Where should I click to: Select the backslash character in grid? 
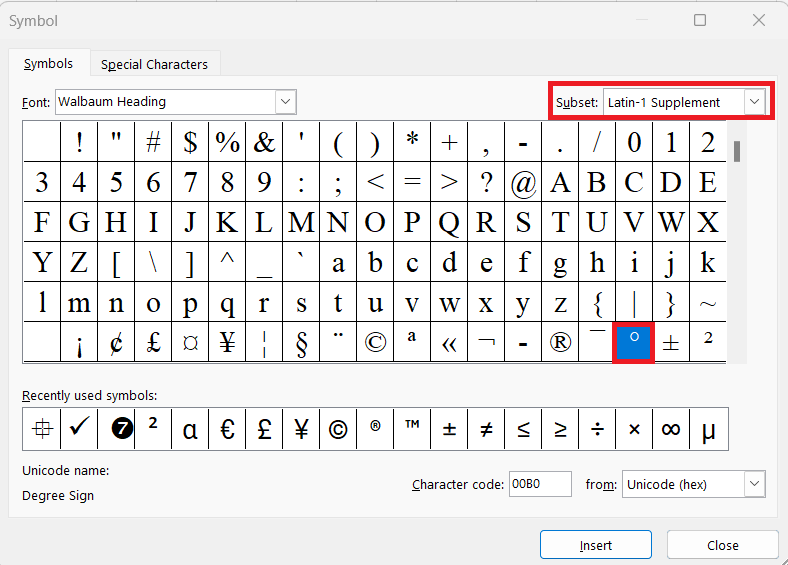coord(153,262)
